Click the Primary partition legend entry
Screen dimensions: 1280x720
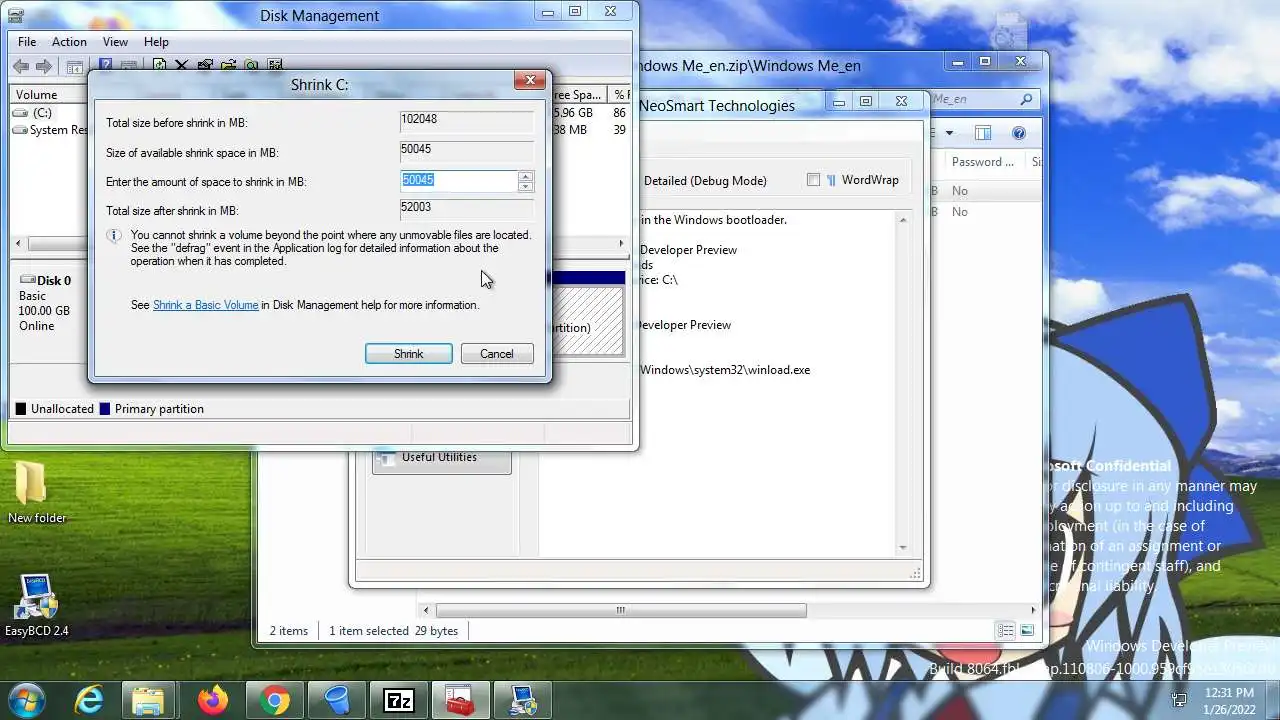[x=151, y=409]
